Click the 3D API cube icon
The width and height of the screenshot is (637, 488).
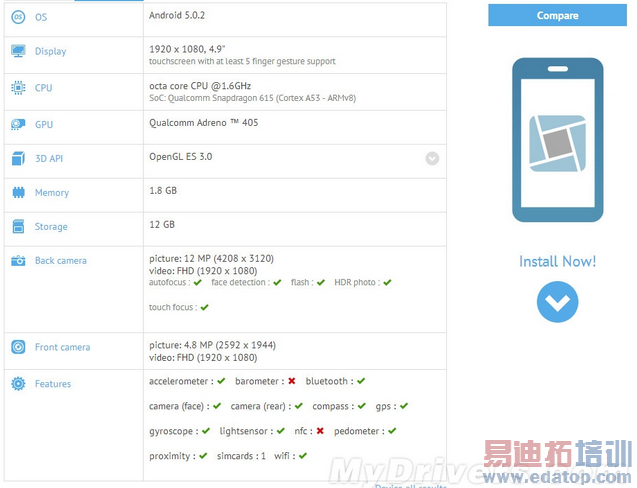18,158
